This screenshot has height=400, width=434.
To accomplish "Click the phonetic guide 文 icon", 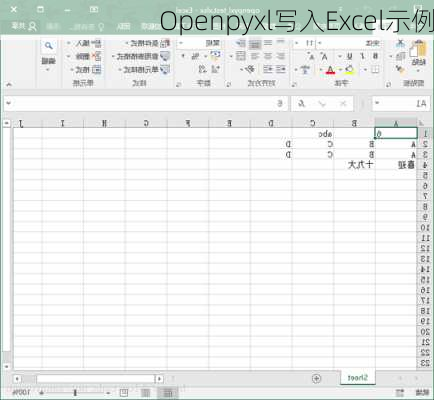I will coord(305,70).
